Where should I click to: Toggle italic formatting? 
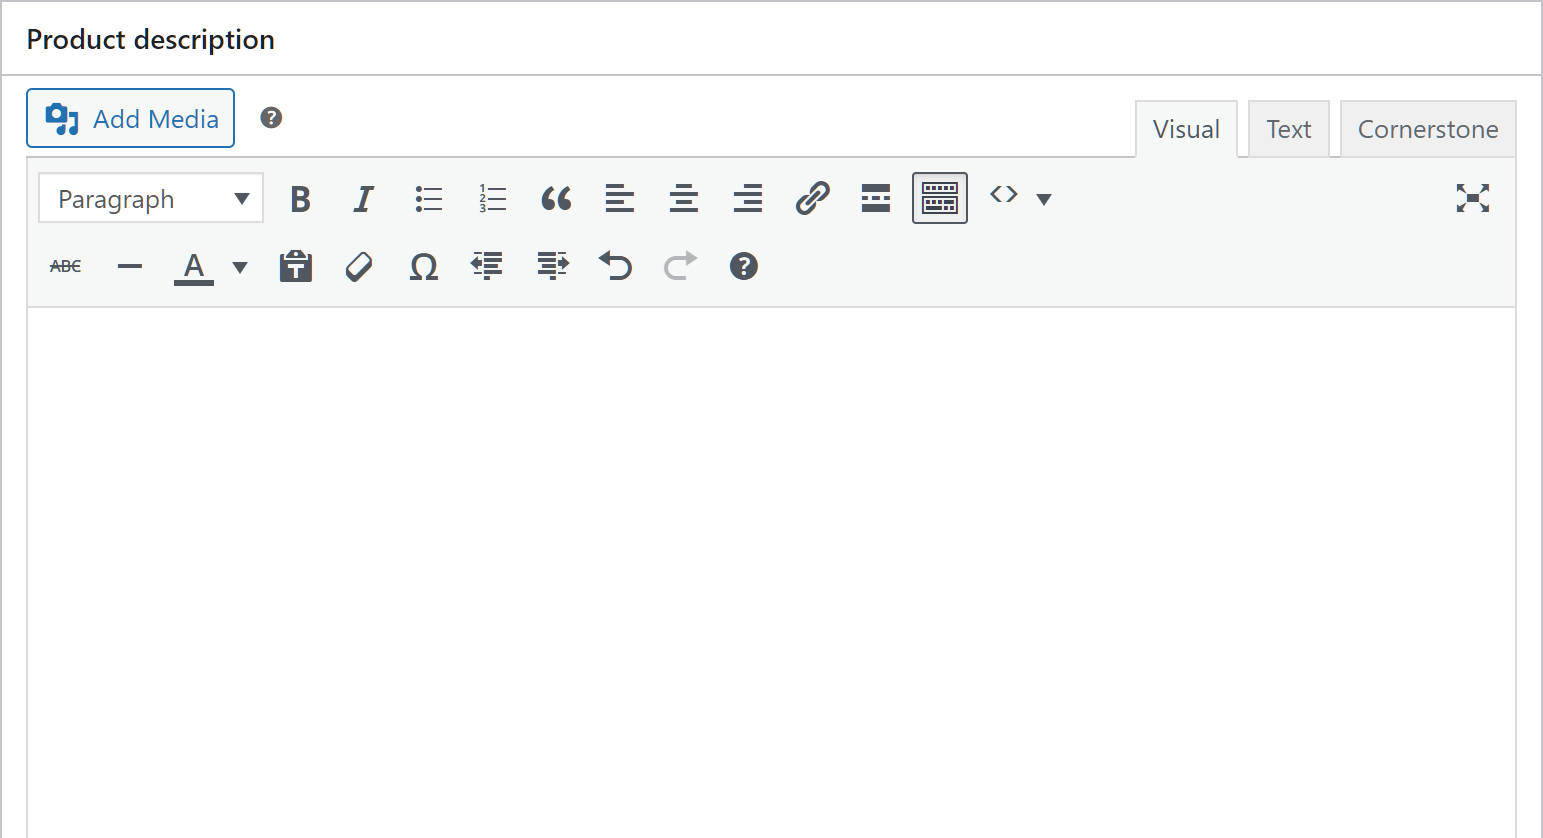click(x=364, y=198)
